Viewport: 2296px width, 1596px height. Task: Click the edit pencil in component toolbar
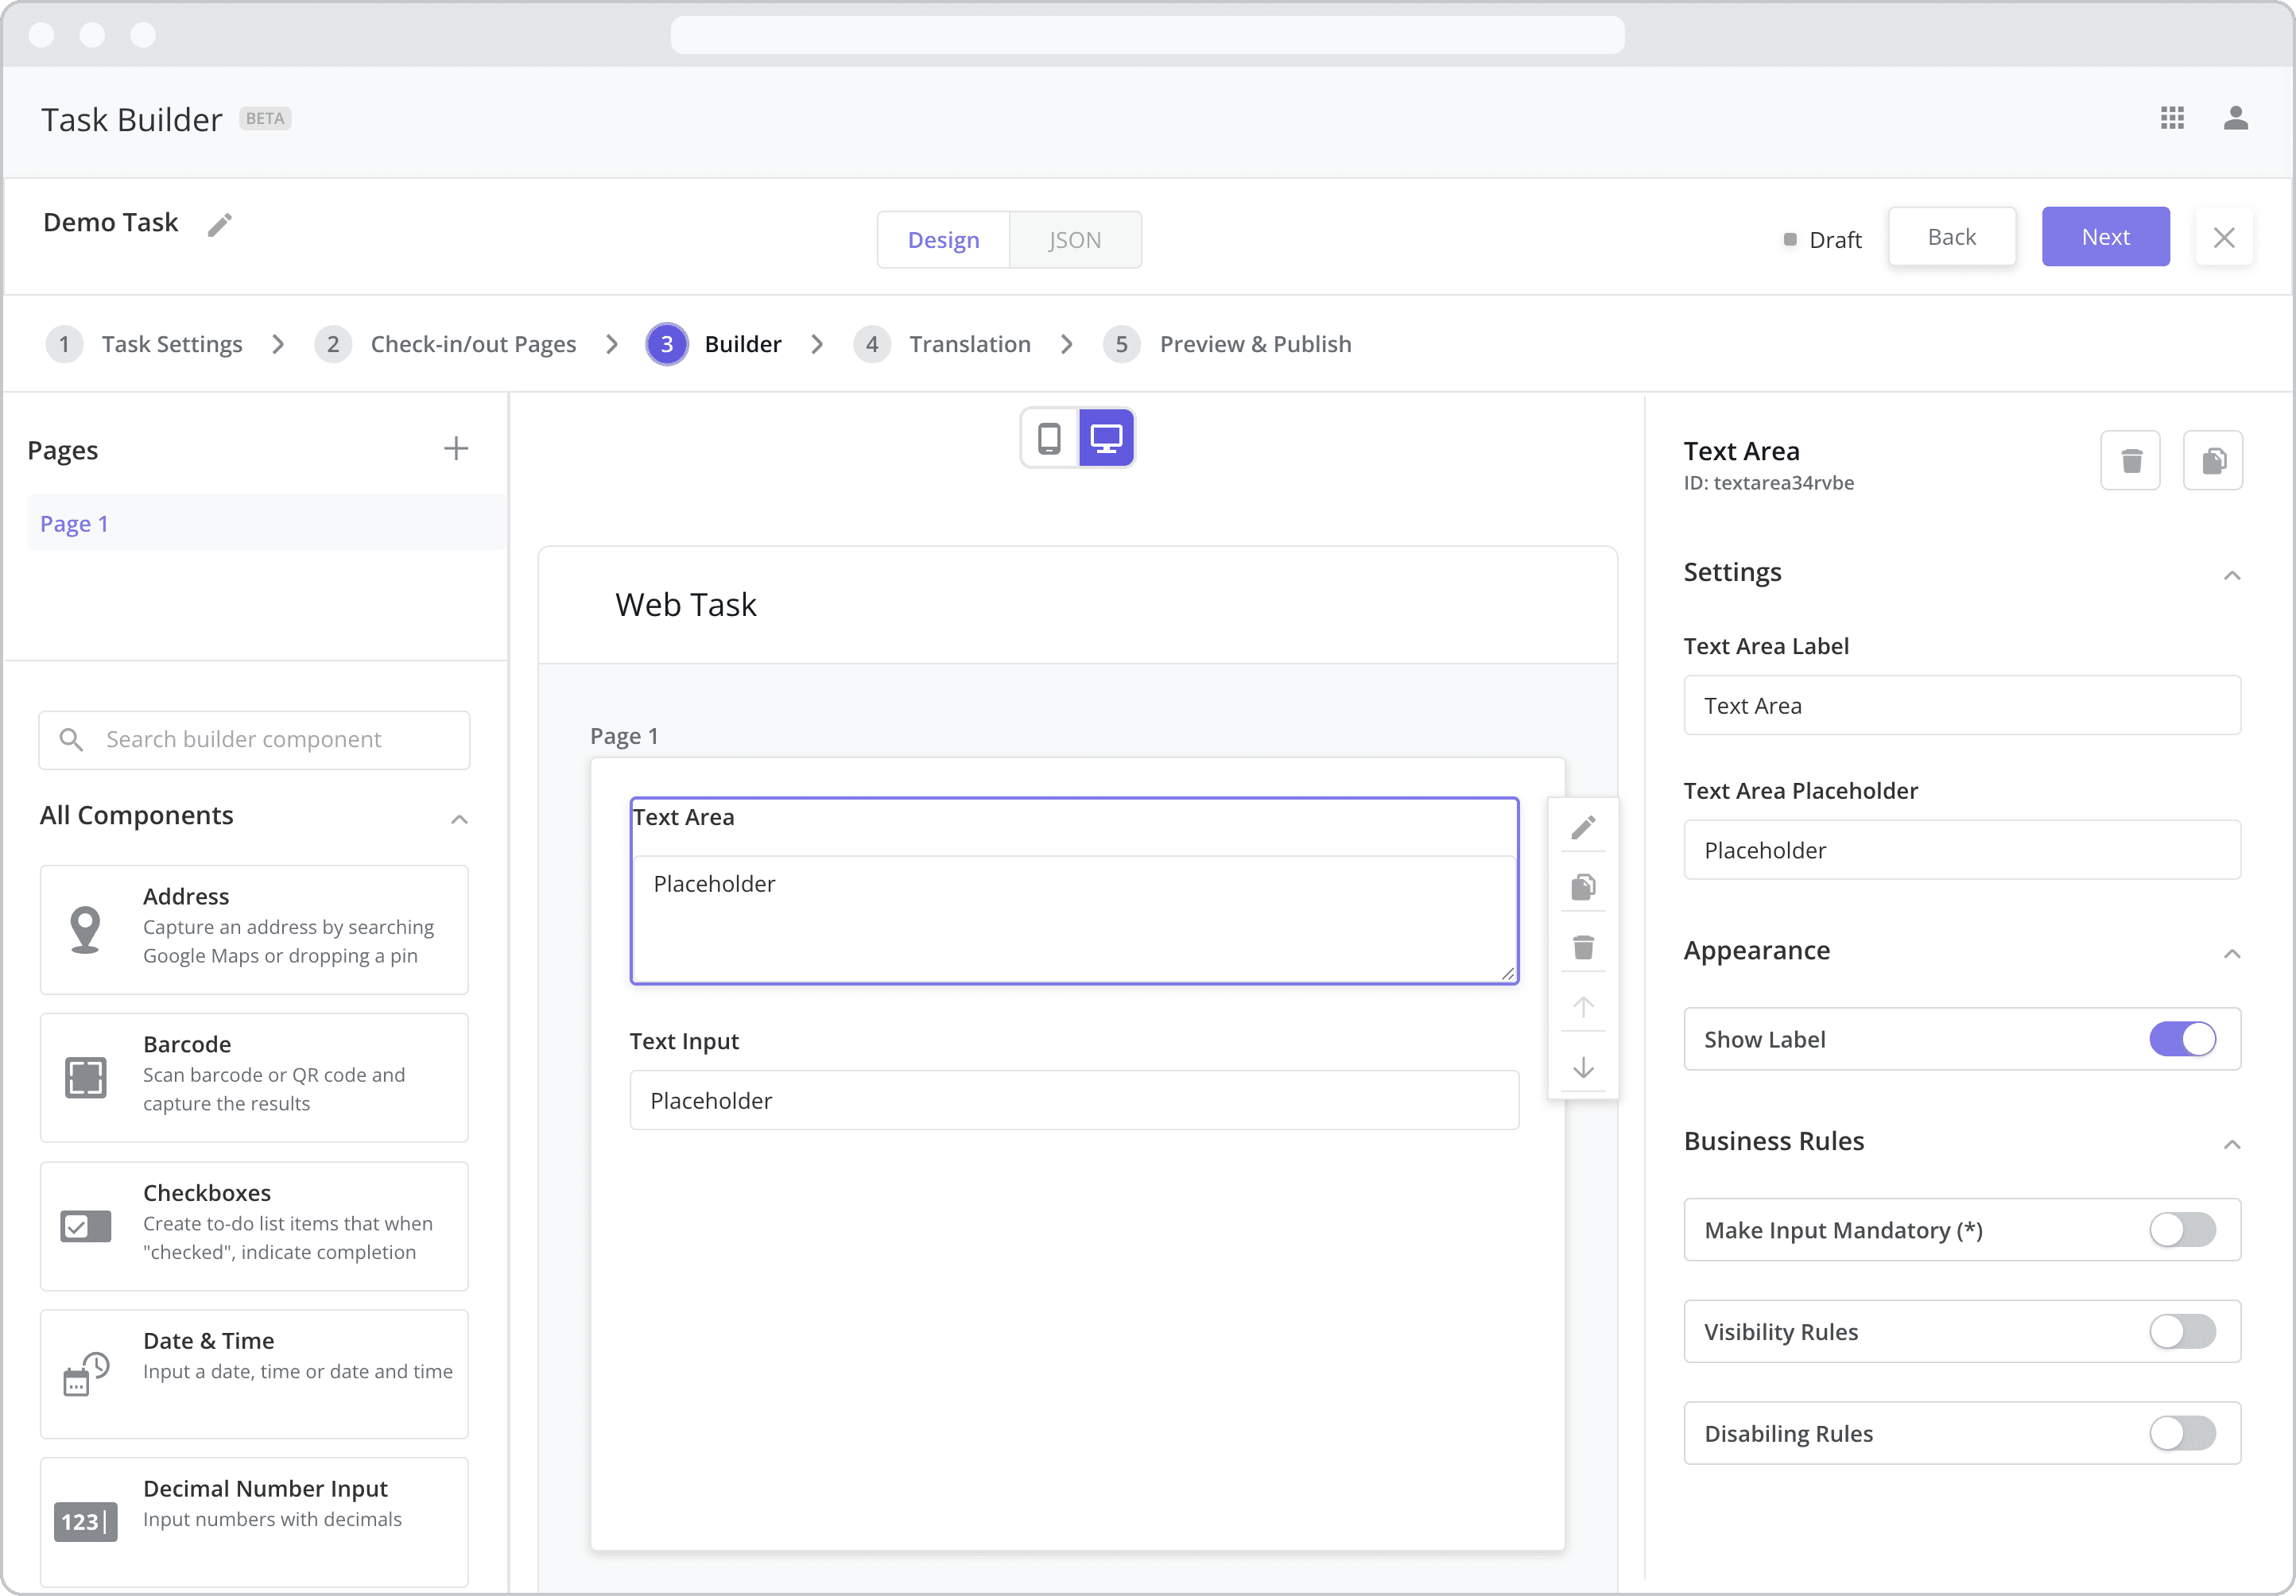point(1583,827)
